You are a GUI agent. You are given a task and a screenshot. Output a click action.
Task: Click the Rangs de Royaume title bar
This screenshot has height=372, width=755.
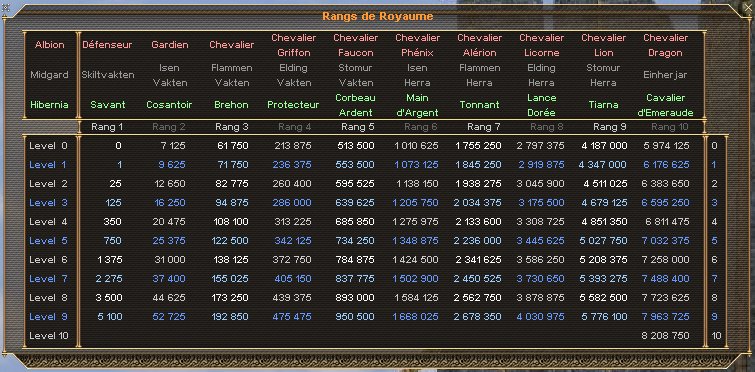point(378,16)
